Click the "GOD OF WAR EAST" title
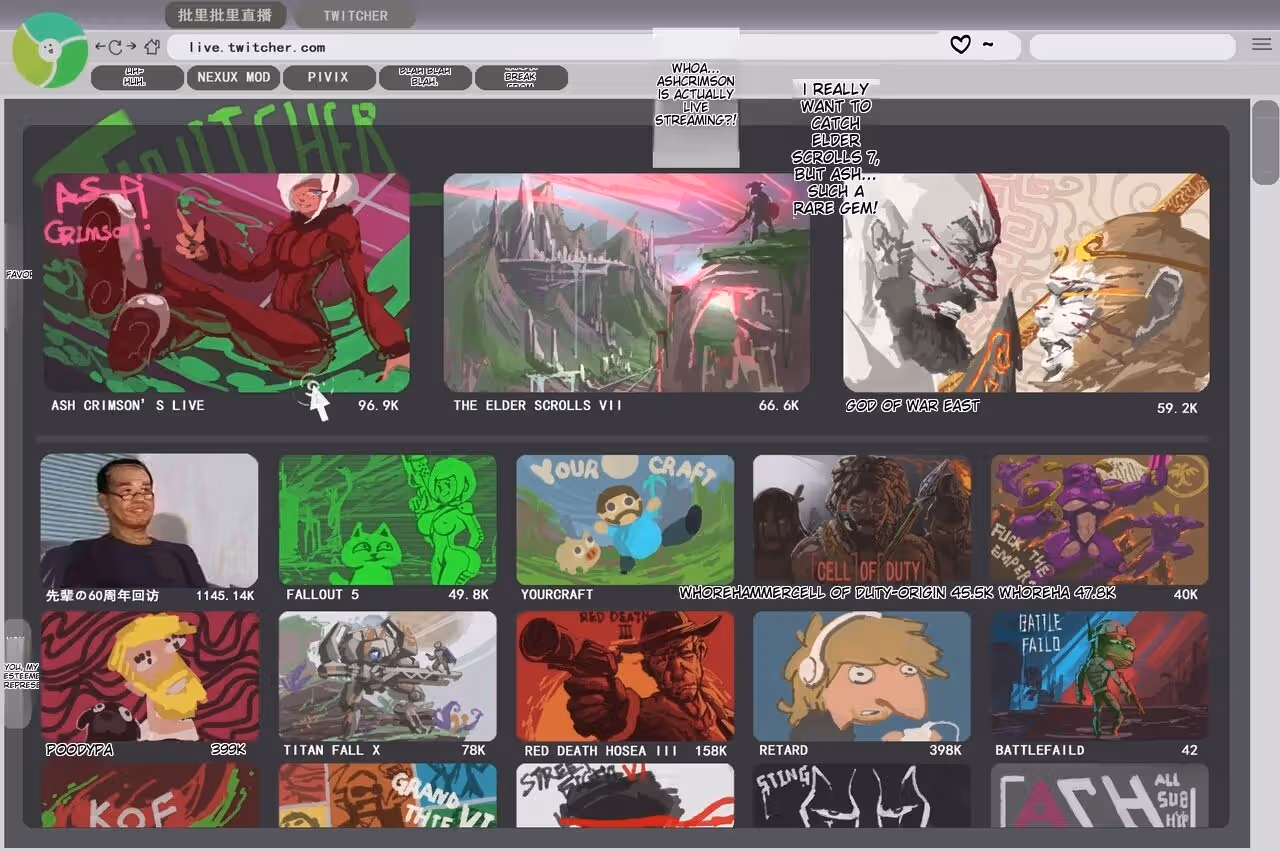 [913, 405]
